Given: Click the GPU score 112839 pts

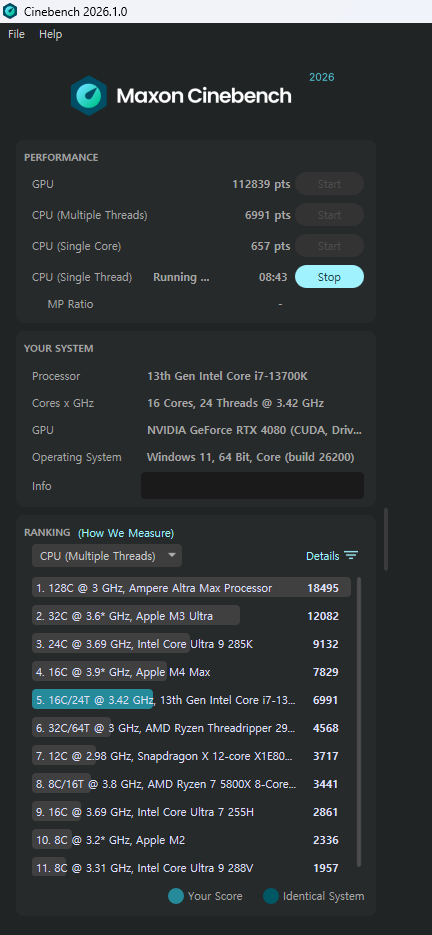Looking at the screenshot, I should pos(261,184).
